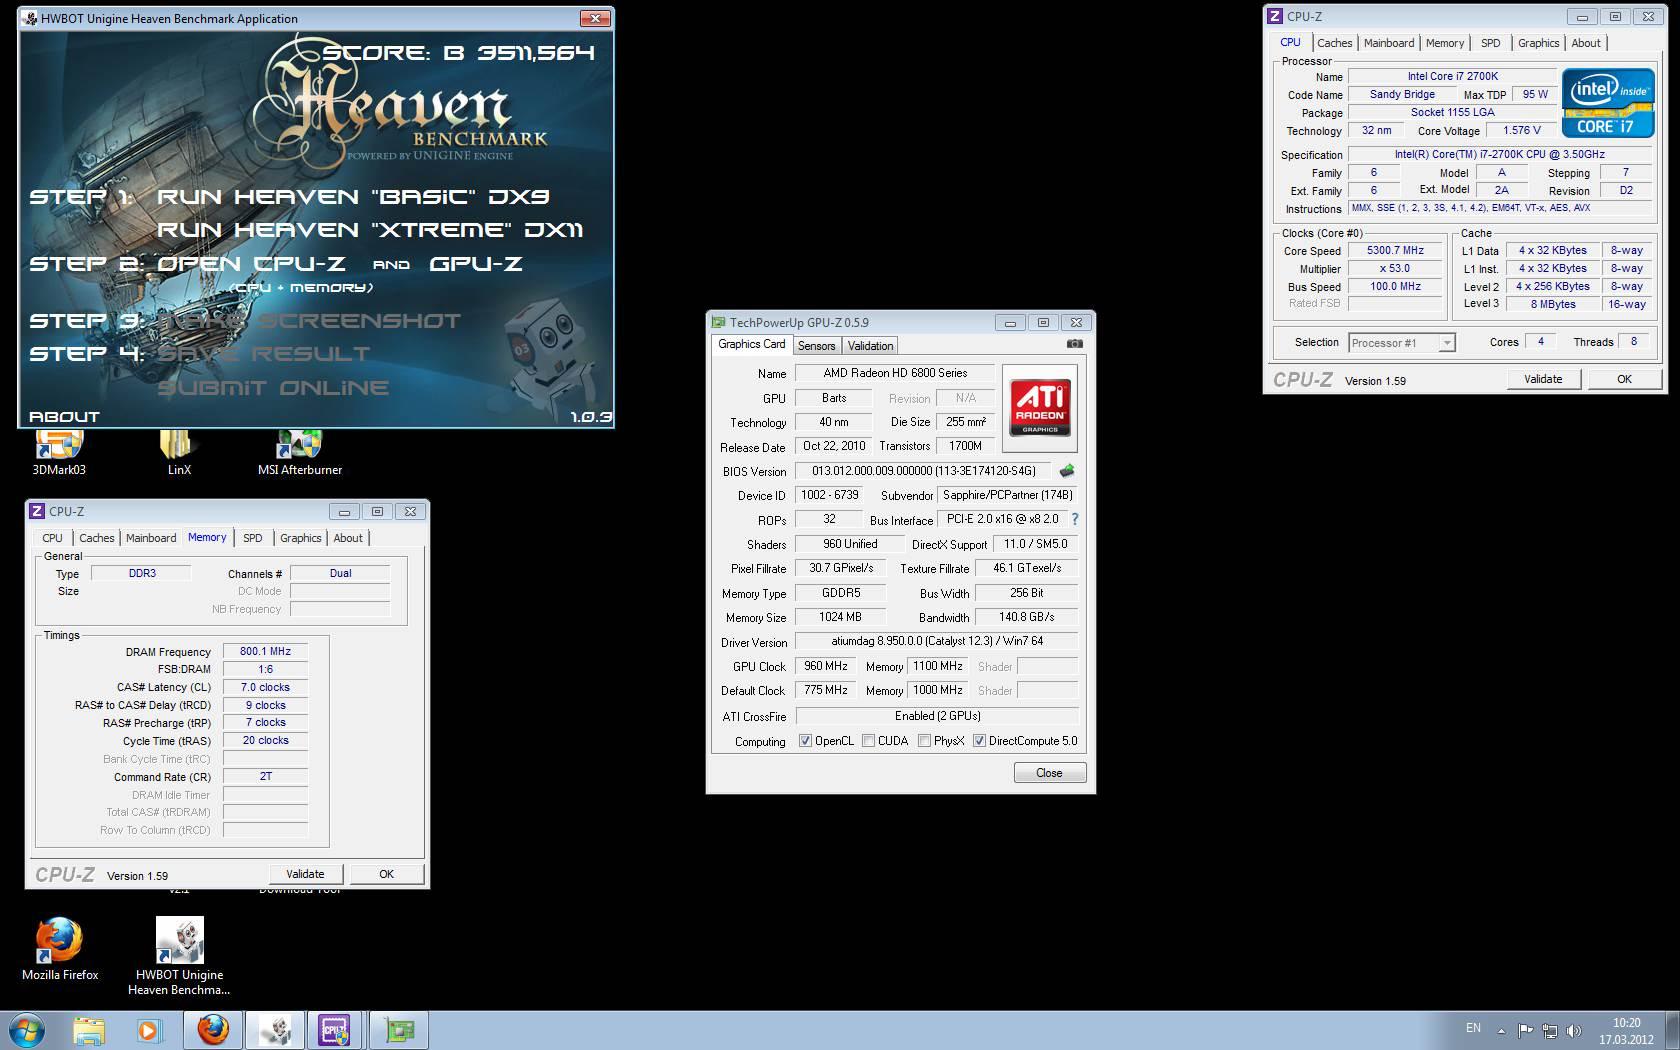Switch to Firefox in the taskbar

coord(212,1030)
